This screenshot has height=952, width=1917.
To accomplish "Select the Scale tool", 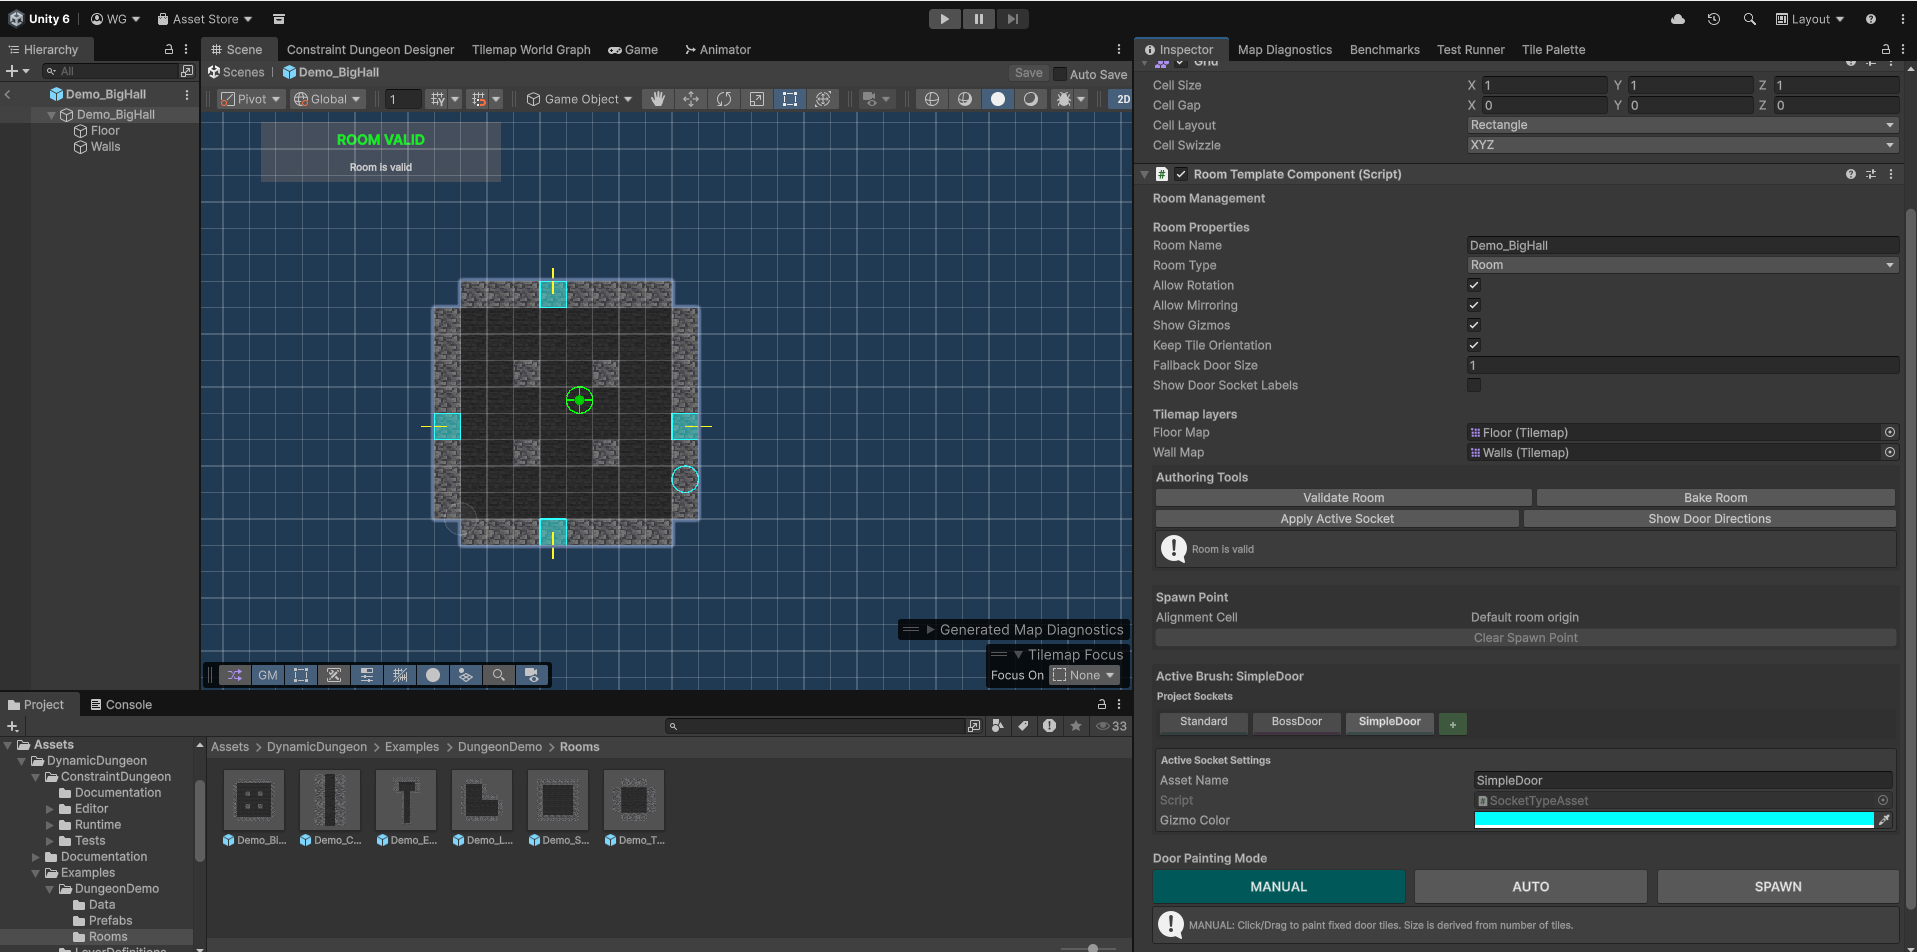I will pyautogui.click(x=757, y=99).
